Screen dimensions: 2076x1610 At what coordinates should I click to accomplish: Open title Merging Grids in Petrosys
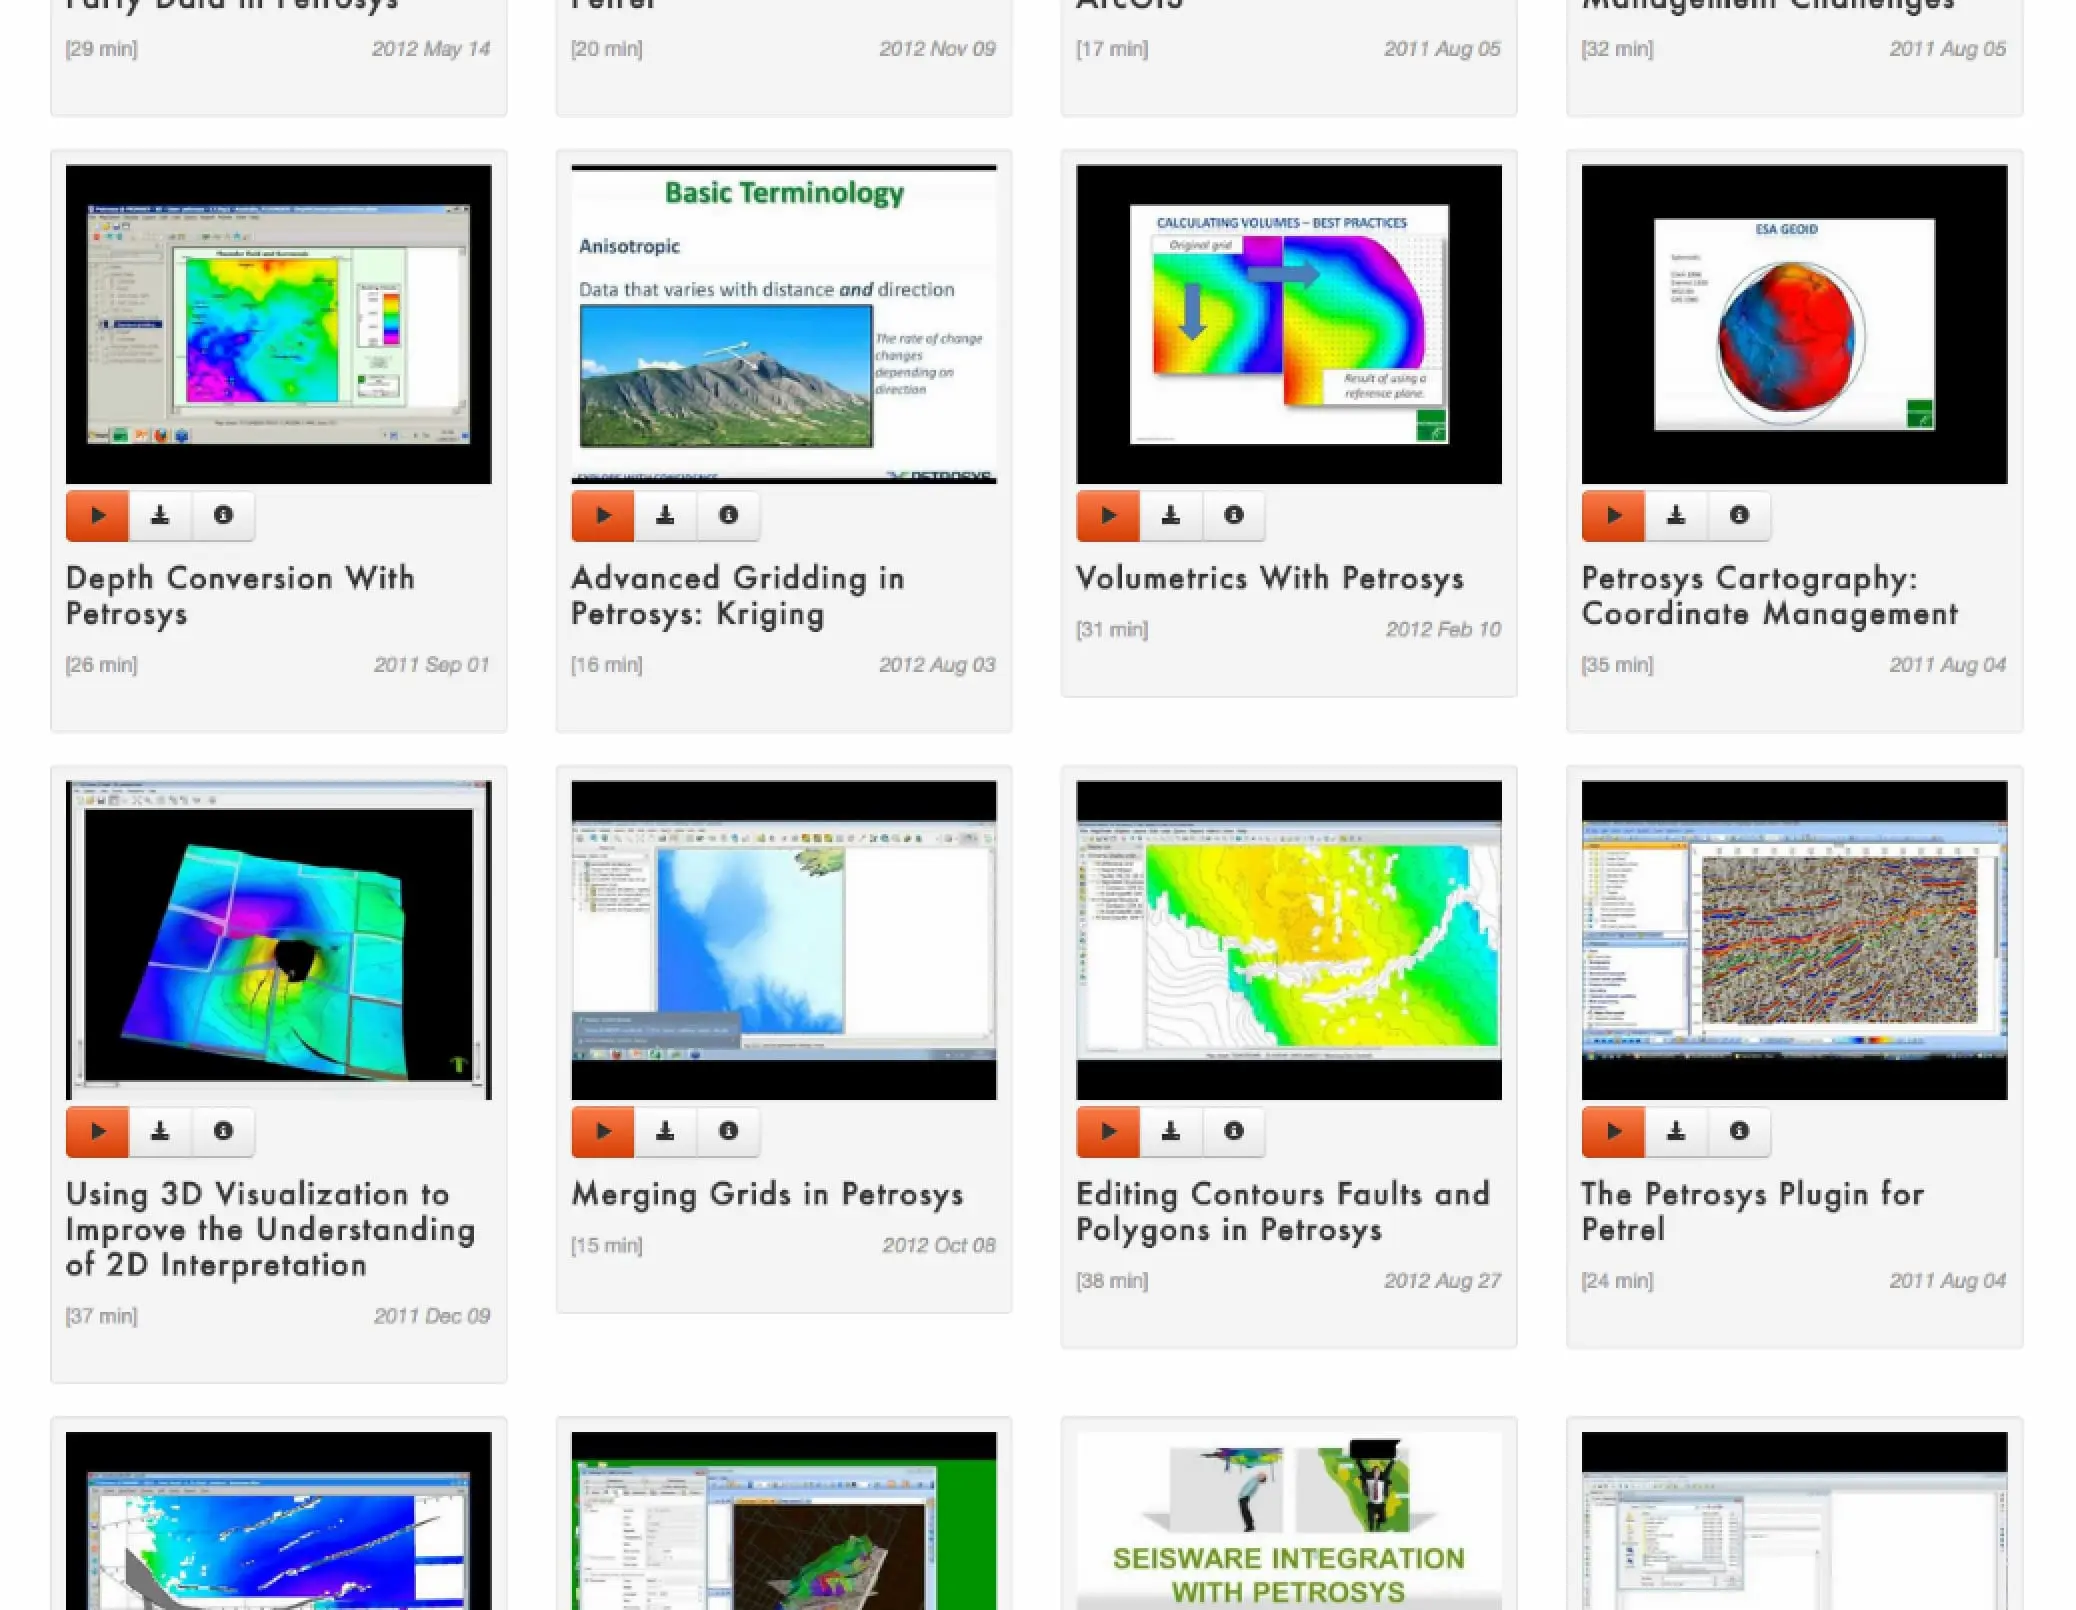coord(767,1195)
